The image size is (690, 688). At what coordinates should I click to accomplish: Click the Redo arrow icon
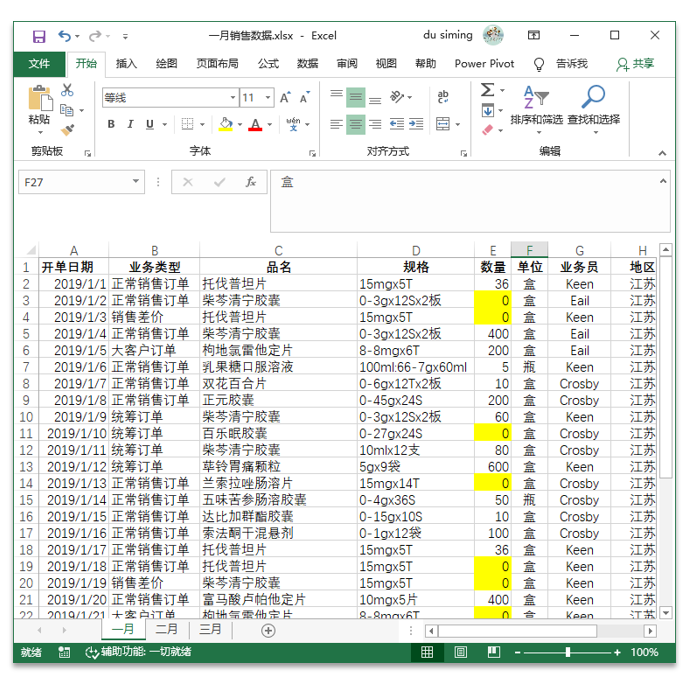95,36
